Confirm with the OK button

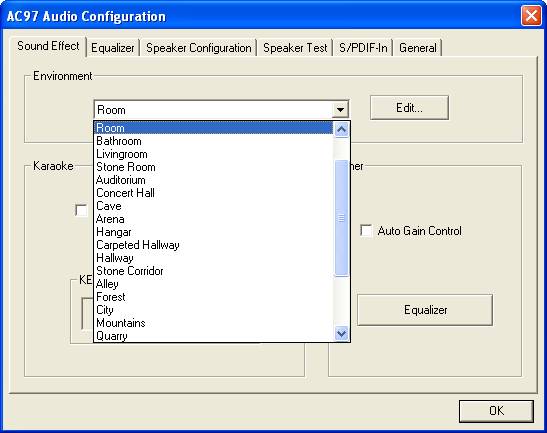tap(496, 411)
